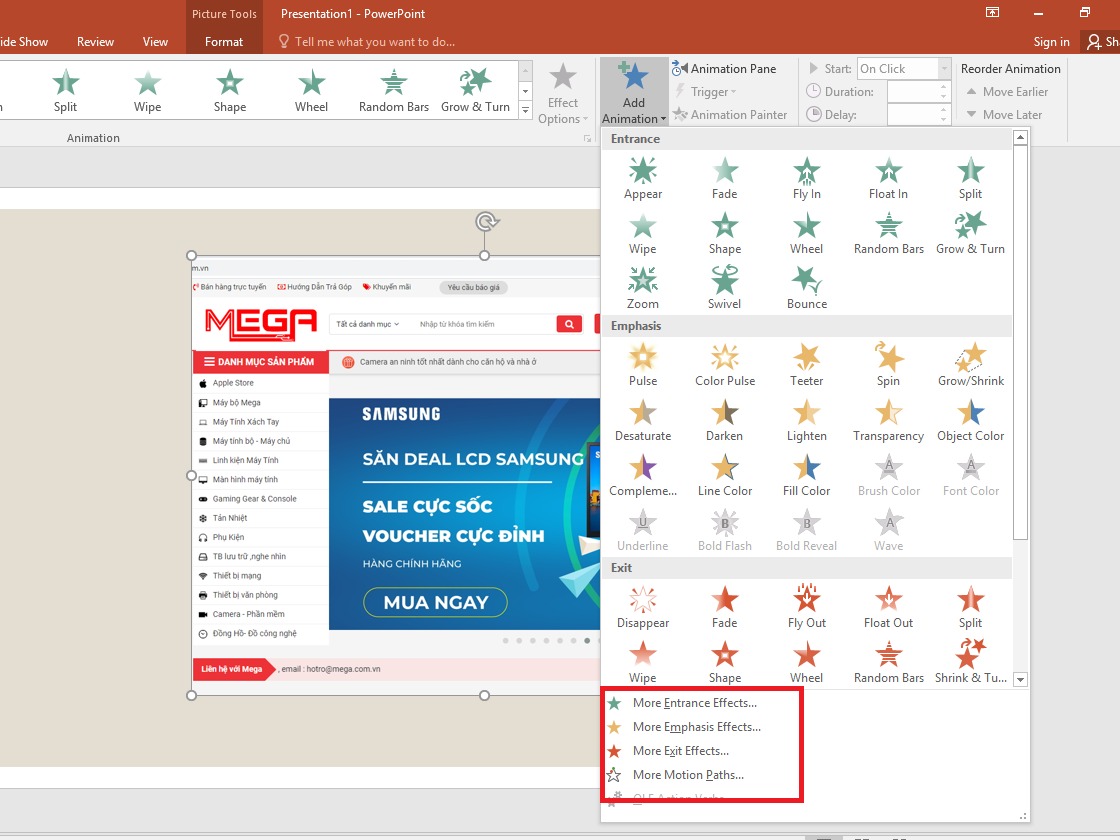This screenshot has width=1120, height=840.
Task: Choose the Disappear exit animation
Action: (643, 608)
